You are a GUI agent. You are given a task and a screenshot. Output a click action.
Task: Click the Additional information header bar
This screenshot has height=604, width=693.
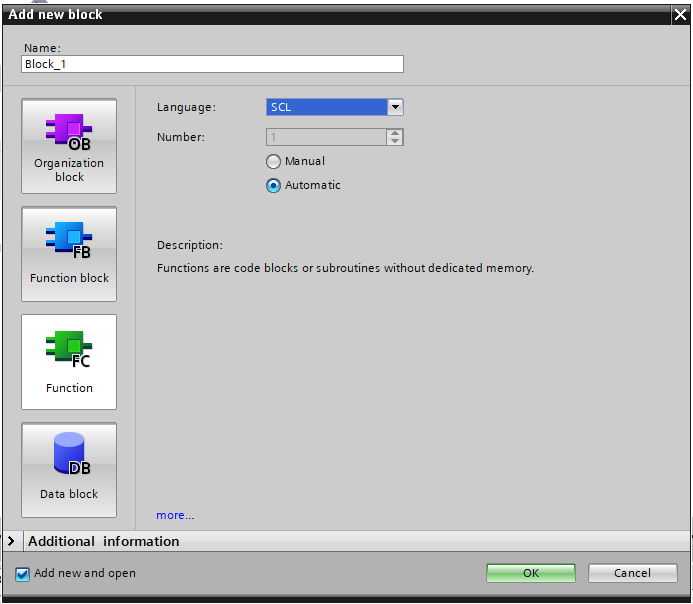(x=346, y=541)
